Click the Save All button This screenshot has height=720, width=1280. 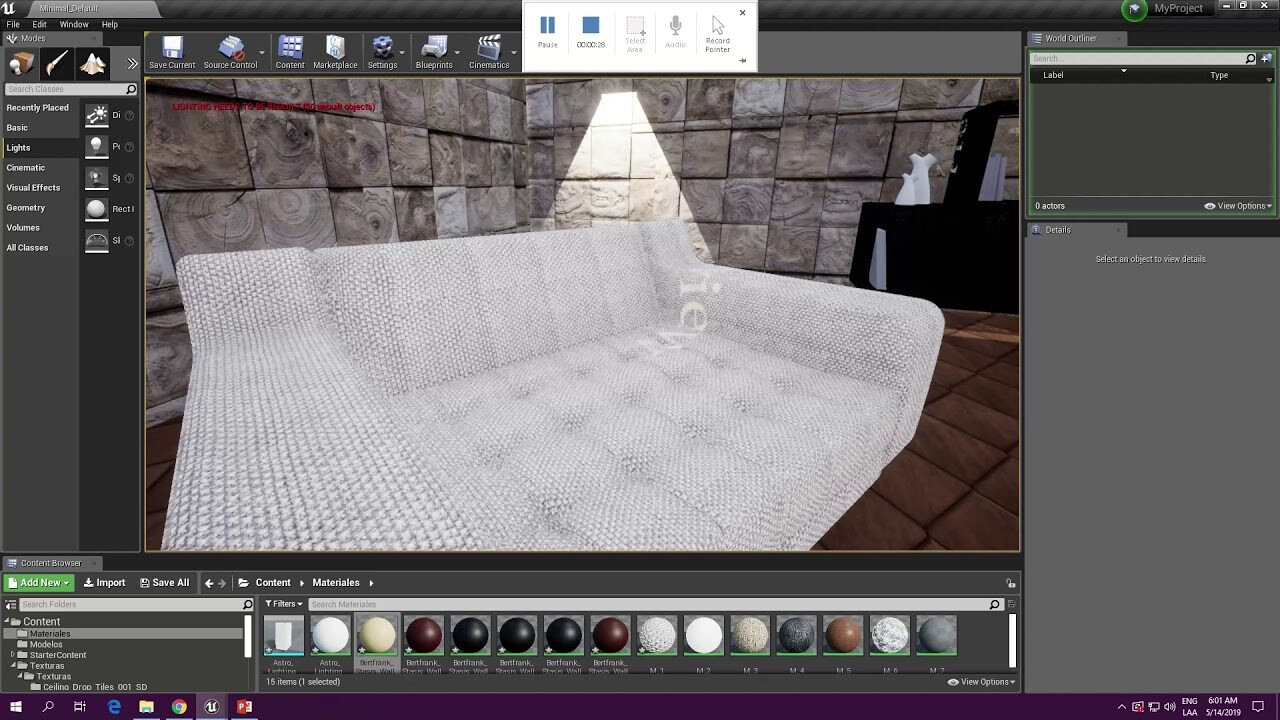[164, 583]
